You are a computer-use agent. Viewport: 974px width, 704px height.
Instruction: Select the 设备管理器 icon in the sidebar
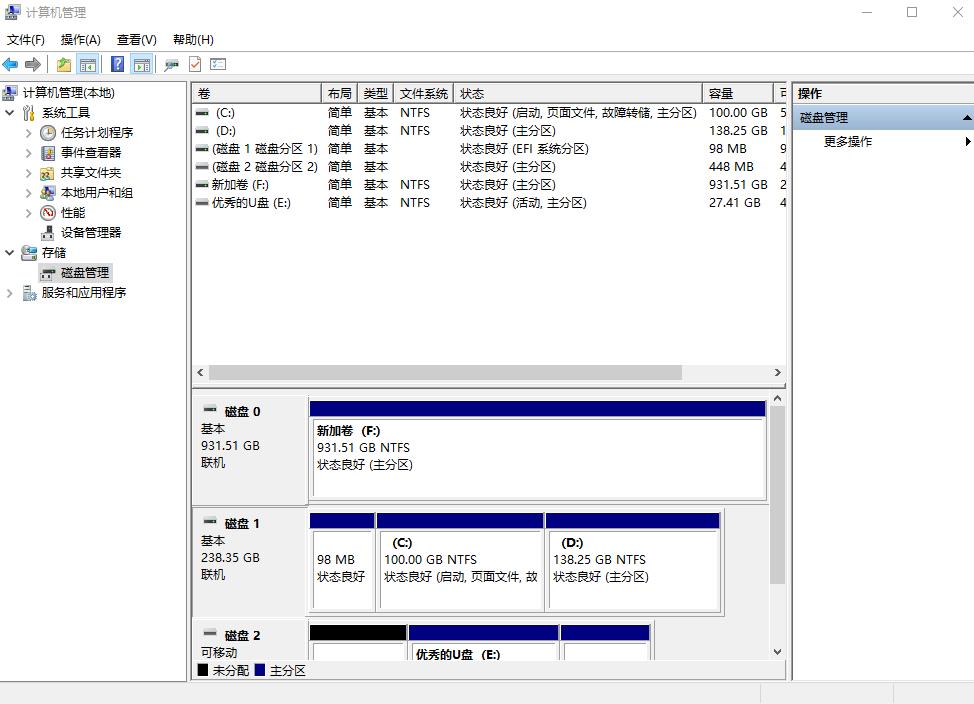click(47, 232)
